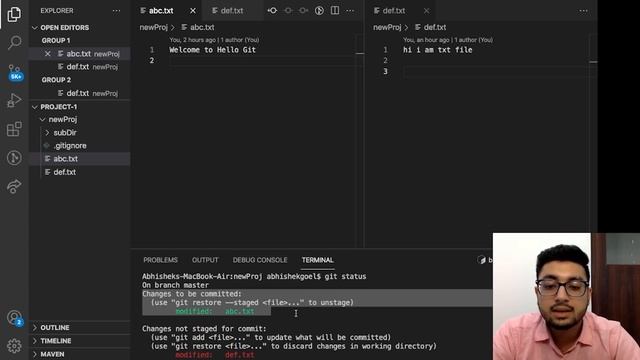Open the Manage settings gear icon
Image resolution: width=640 pixels, height=360 pixels.
coord(14,346)
